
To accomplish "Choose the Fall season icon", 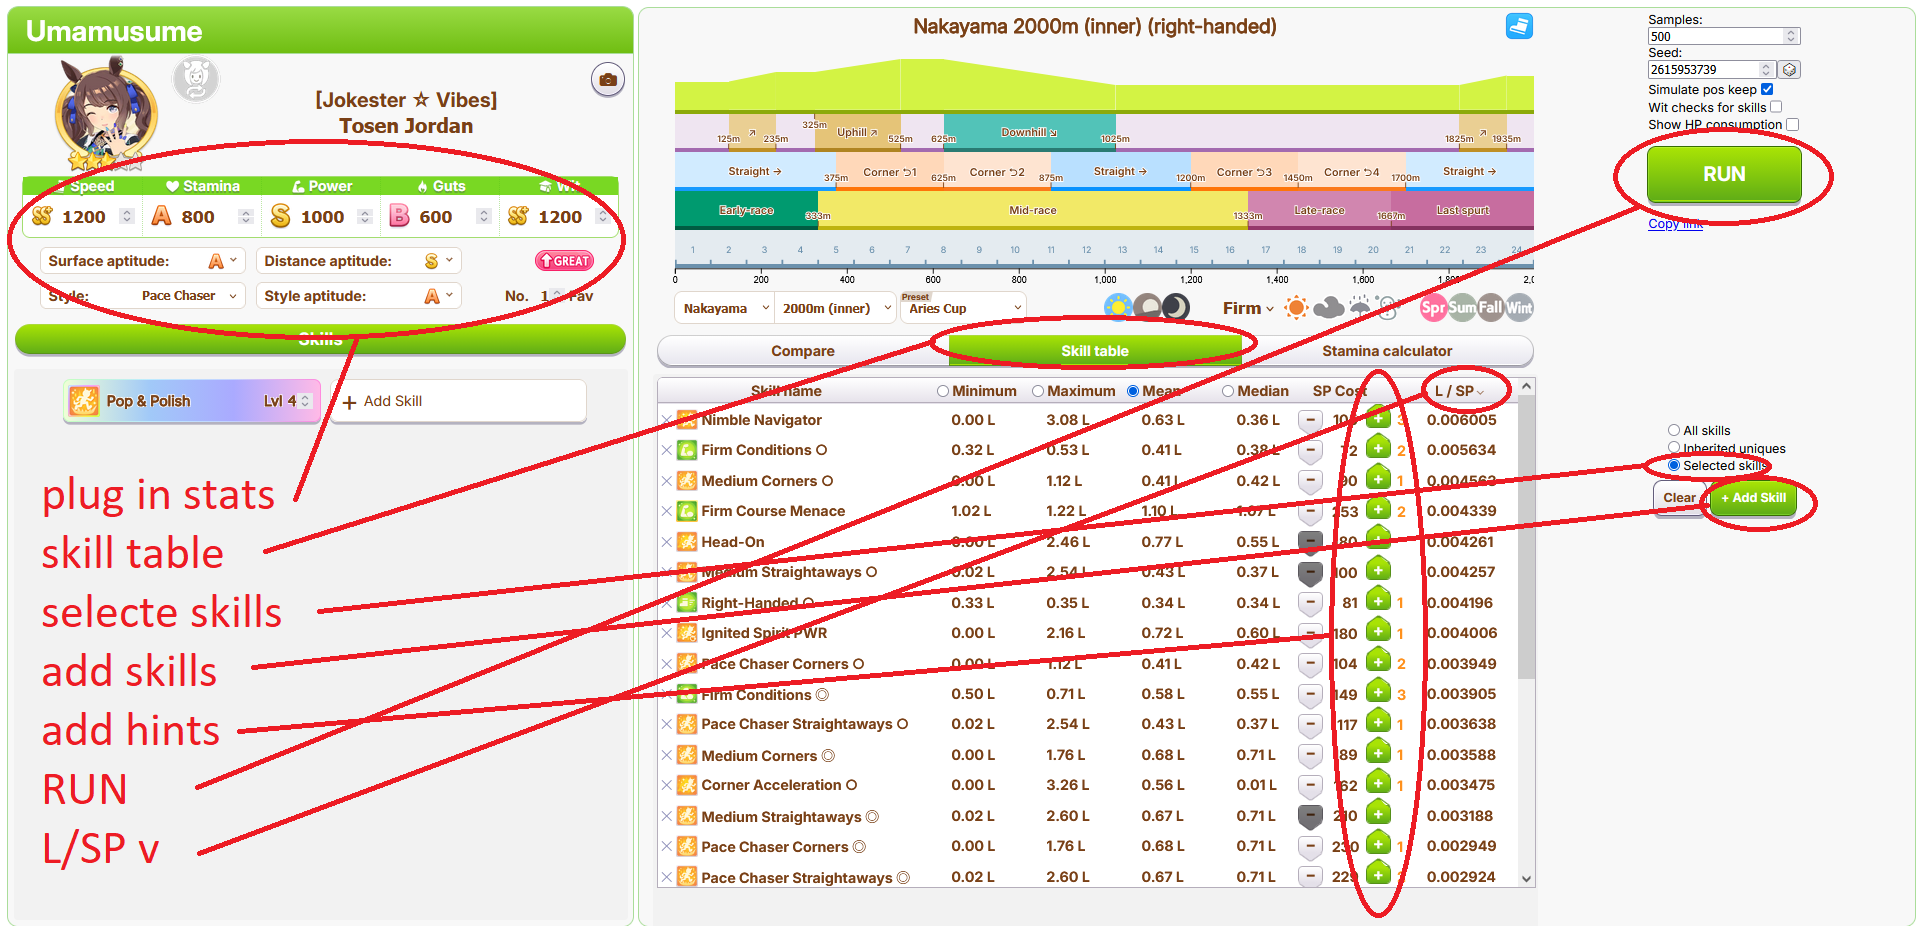I will pyautogui.click(x=1491, y=308).
